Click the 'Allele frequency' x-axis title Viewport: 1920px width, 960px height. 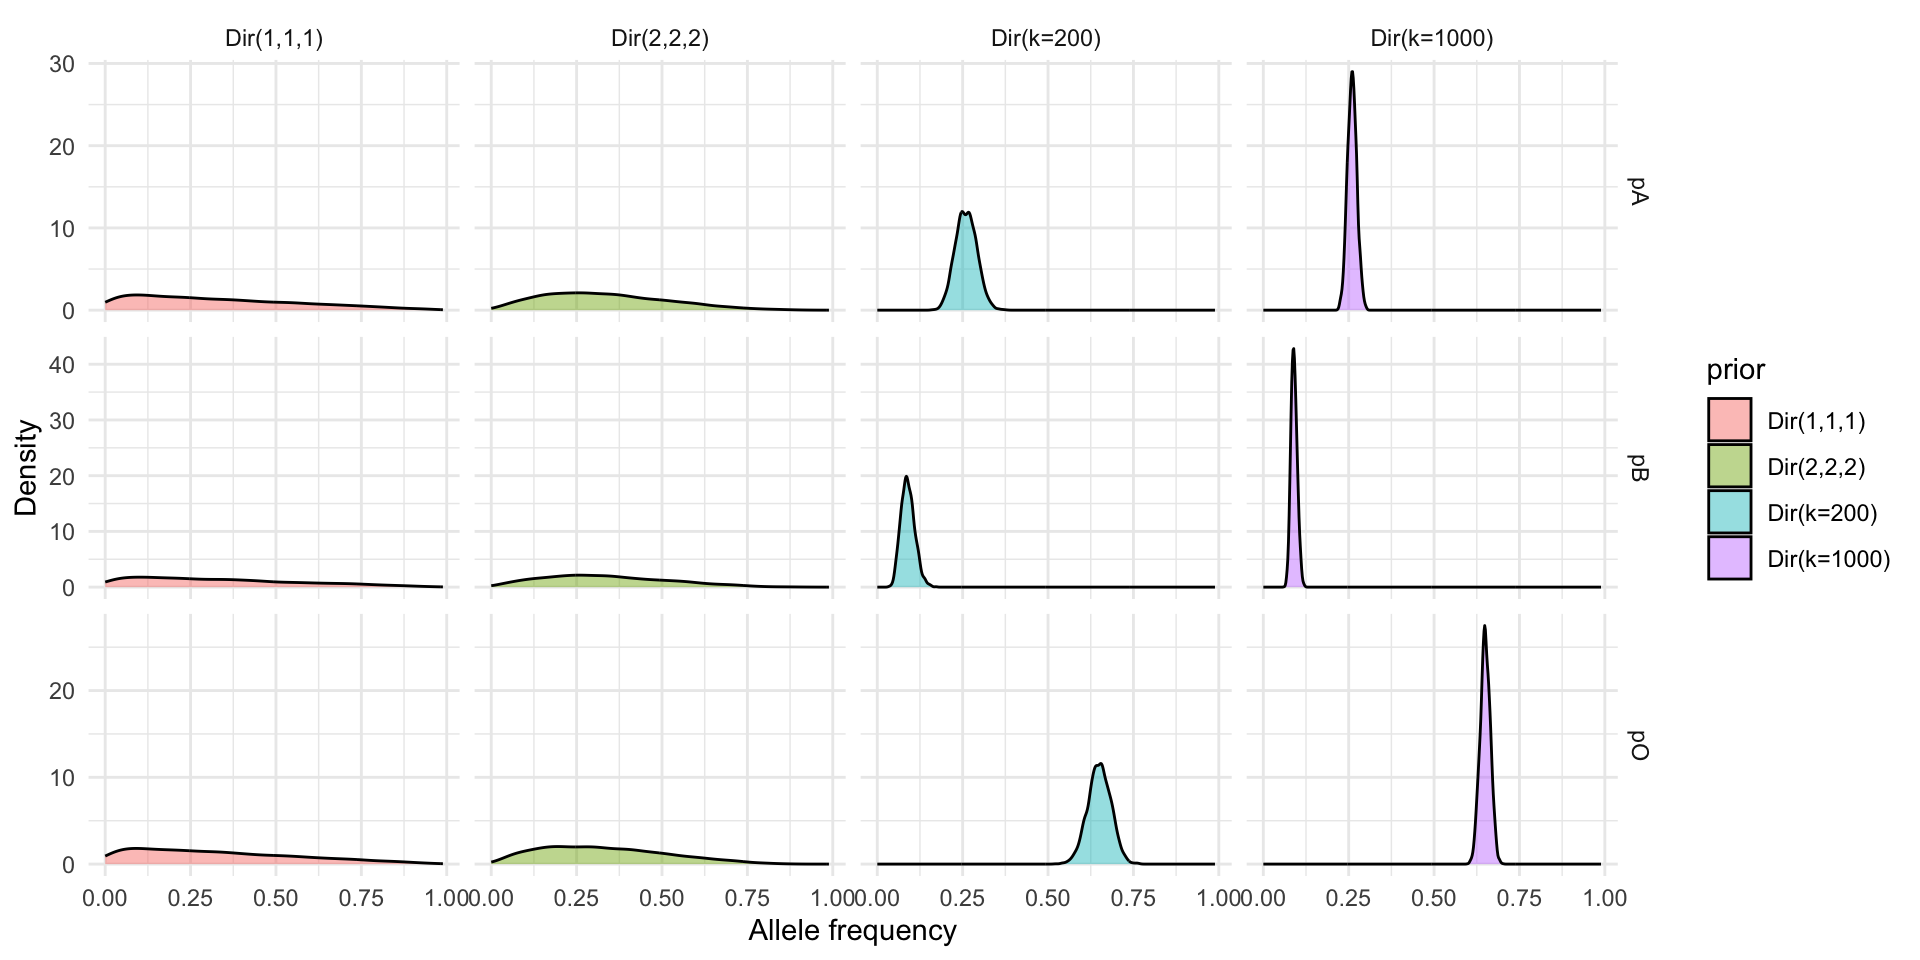[852, 931]
